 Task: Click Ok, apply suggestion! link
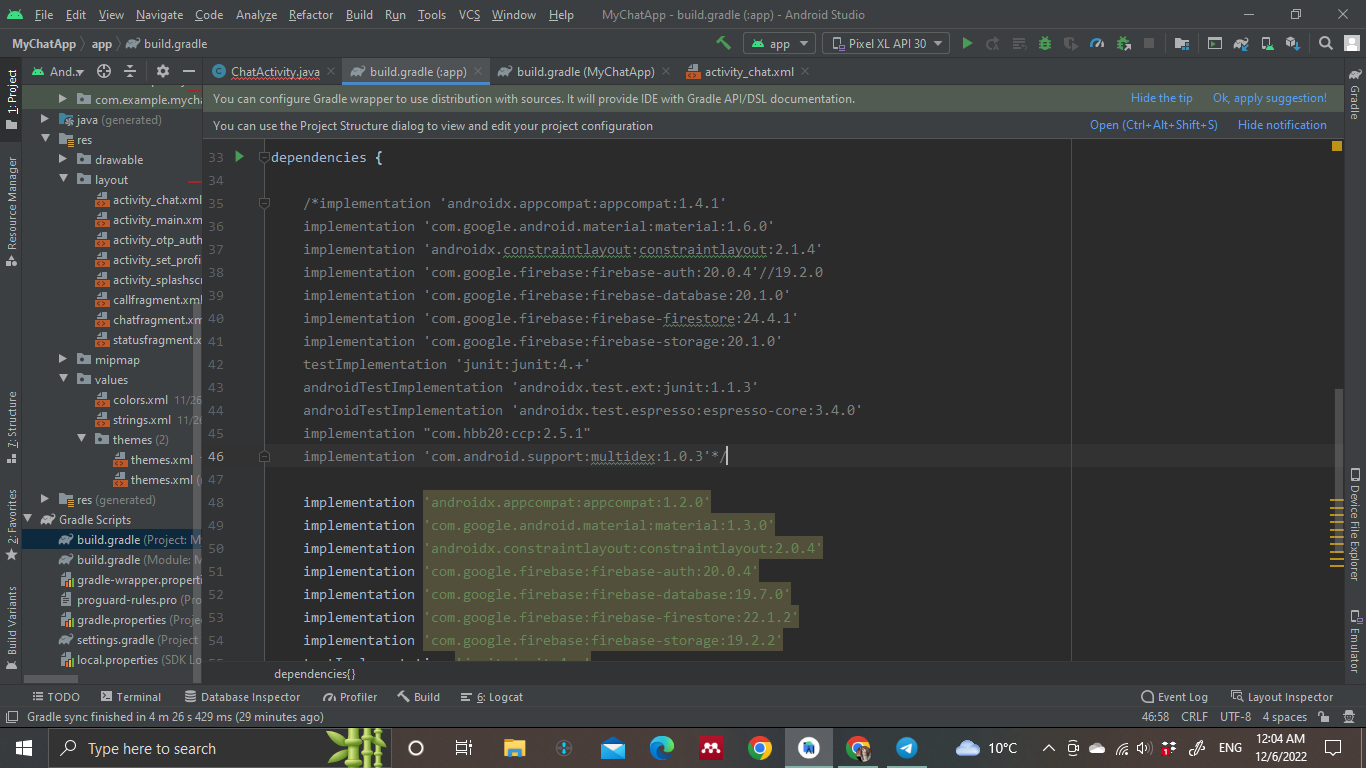pyautogui.click(x=1269, y=98)
